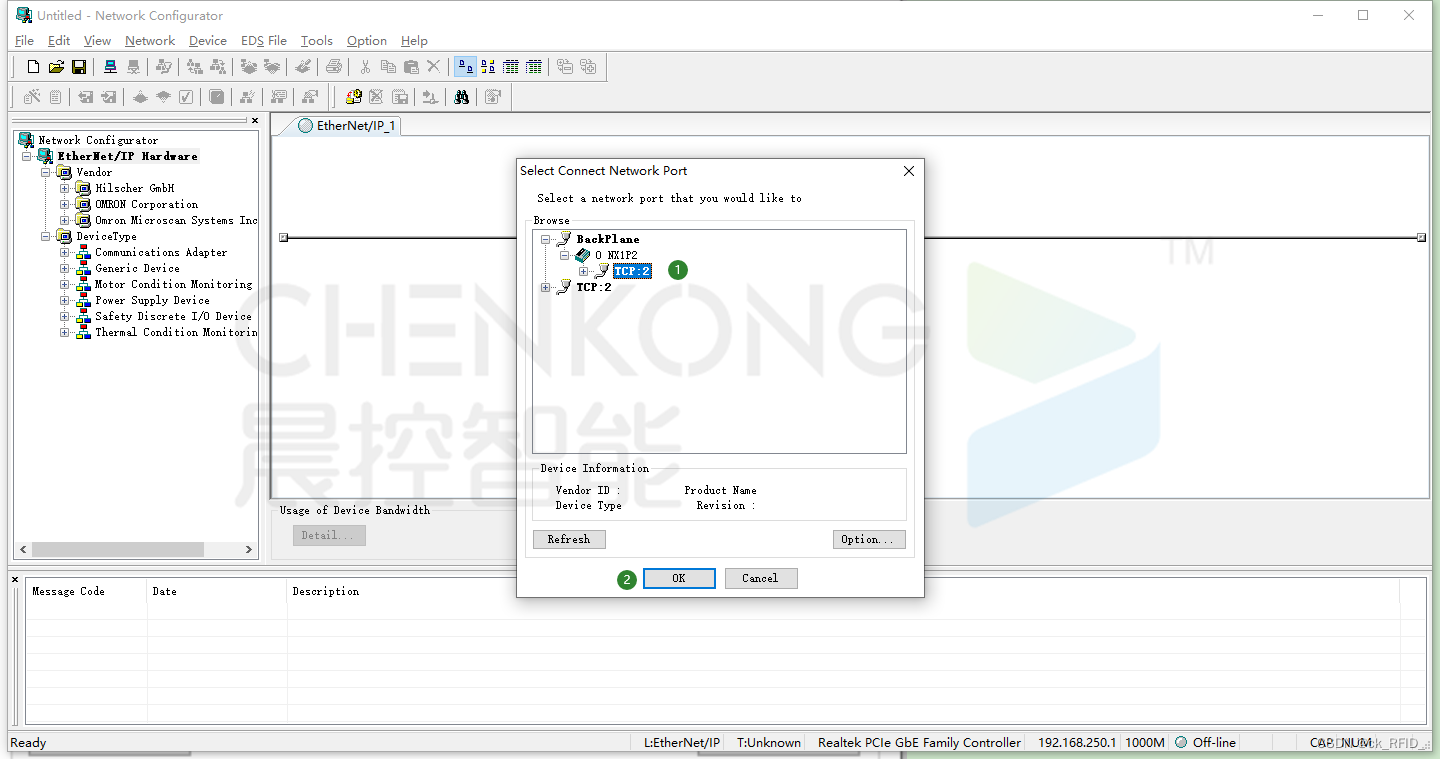Screen dimensions: 1440x759
Task: Expand the OMRON Corporation vendor node
Action: [x=65, y=205]
